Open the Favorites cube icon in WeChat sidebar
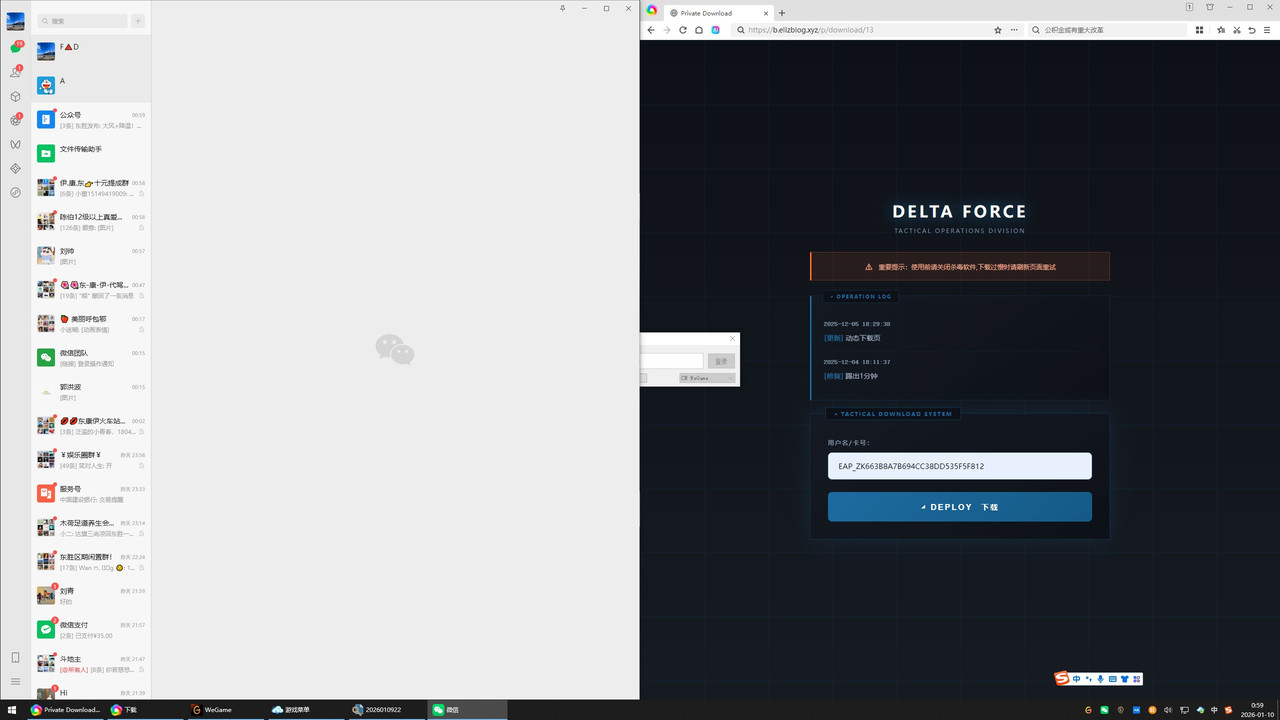 pos(15,97)
